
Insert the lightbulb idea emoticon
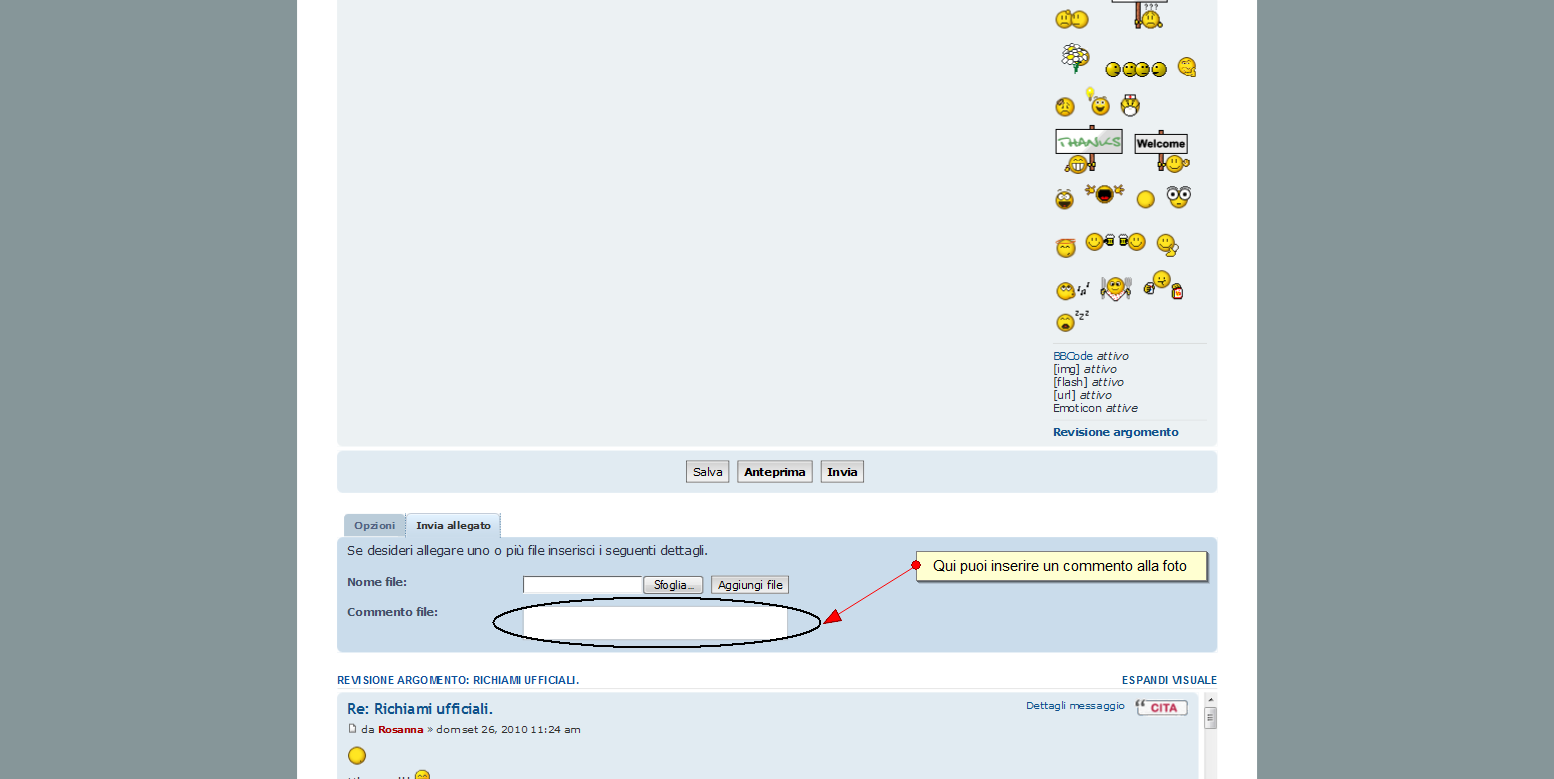tap(1098, 102)
